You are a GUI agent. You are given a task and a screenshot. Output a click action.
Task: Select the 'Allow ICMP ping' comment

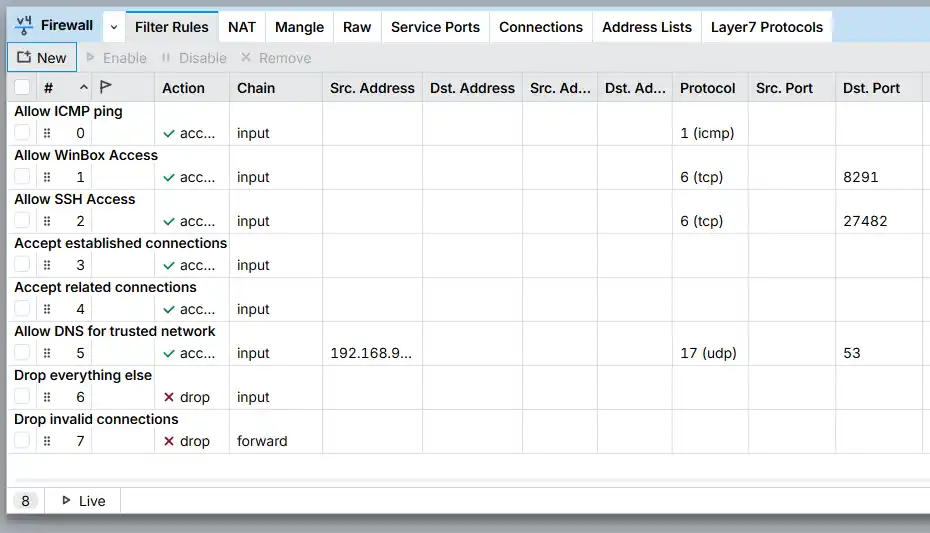click(x=68, y=111)
